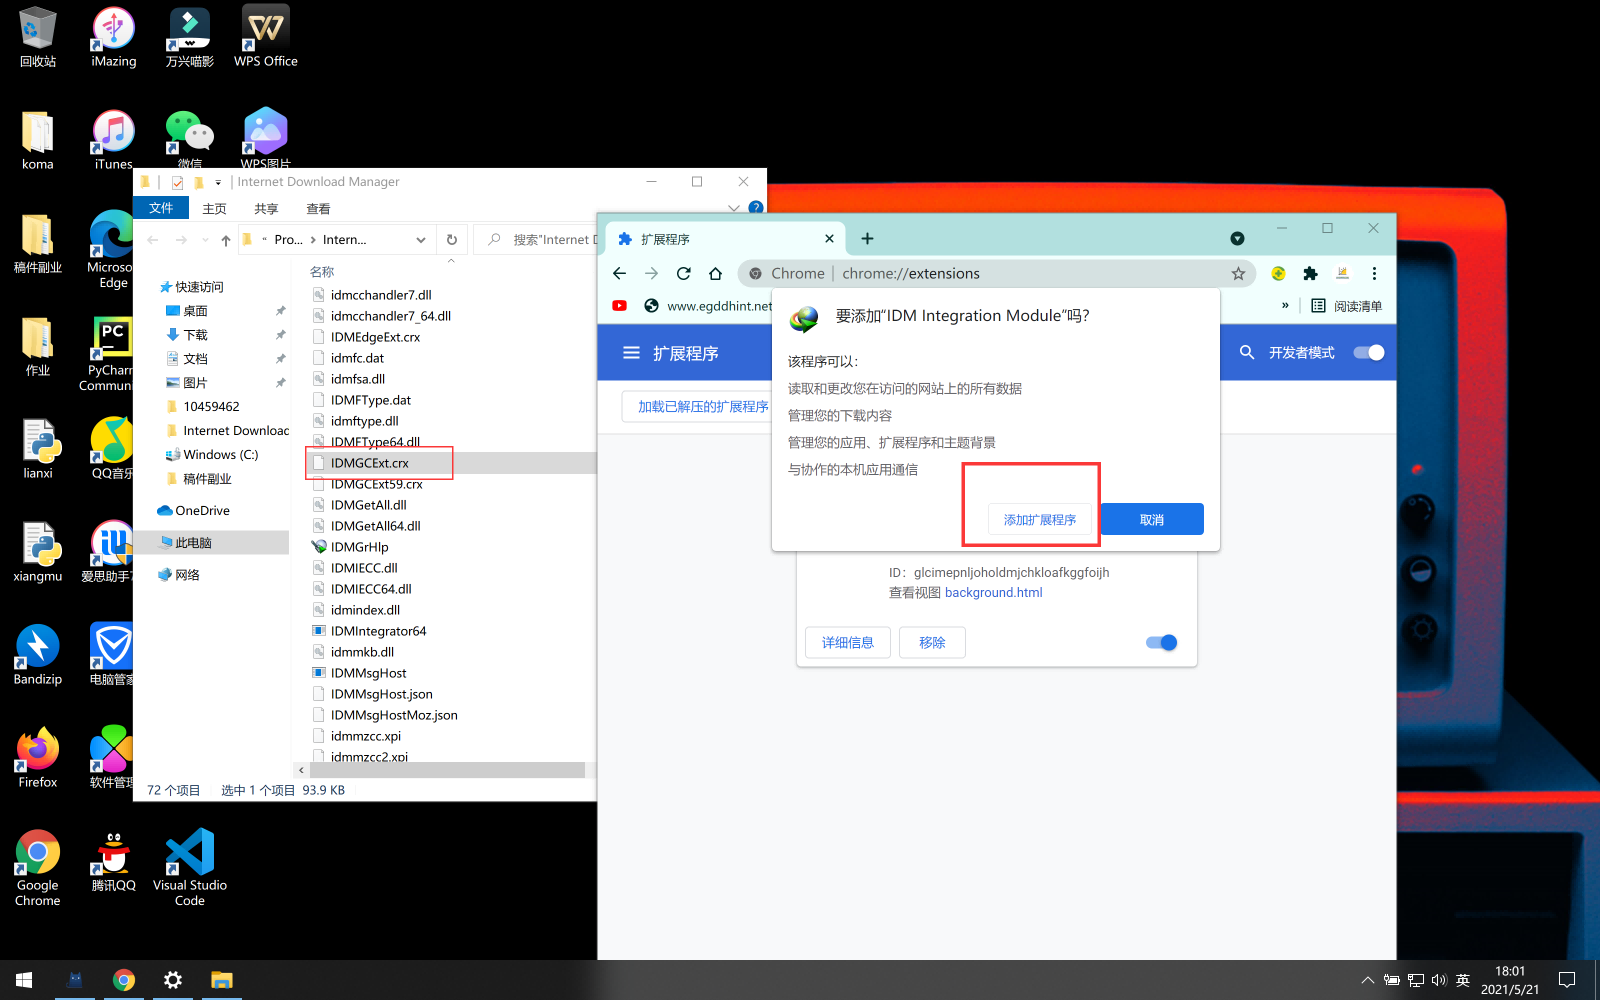Select the 扩展程序 Chrome tab
Image resolution: width=1600 pixels, height=1000 pixels.
[x=726, y=239]
